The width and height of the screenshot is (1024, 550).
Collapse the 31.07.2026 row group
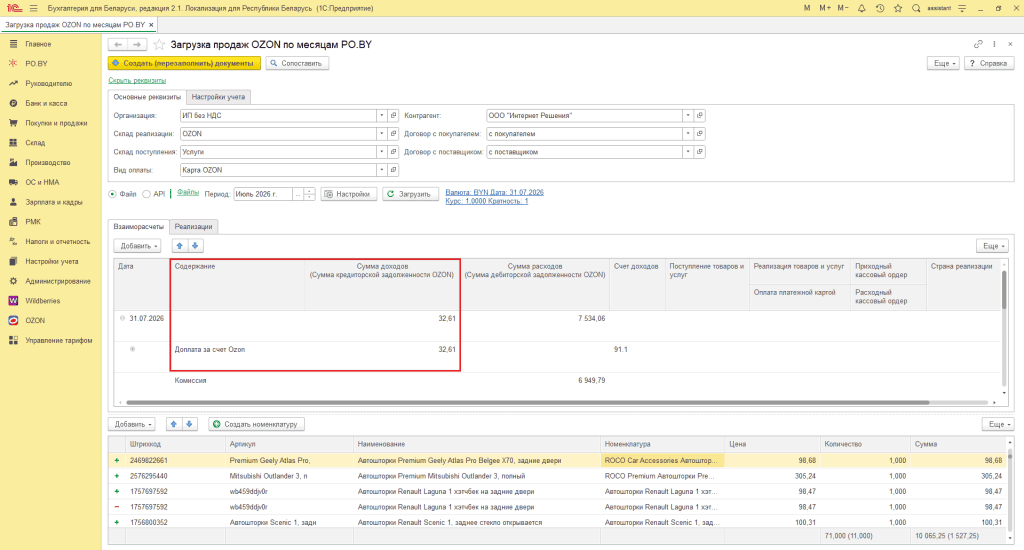122,318
